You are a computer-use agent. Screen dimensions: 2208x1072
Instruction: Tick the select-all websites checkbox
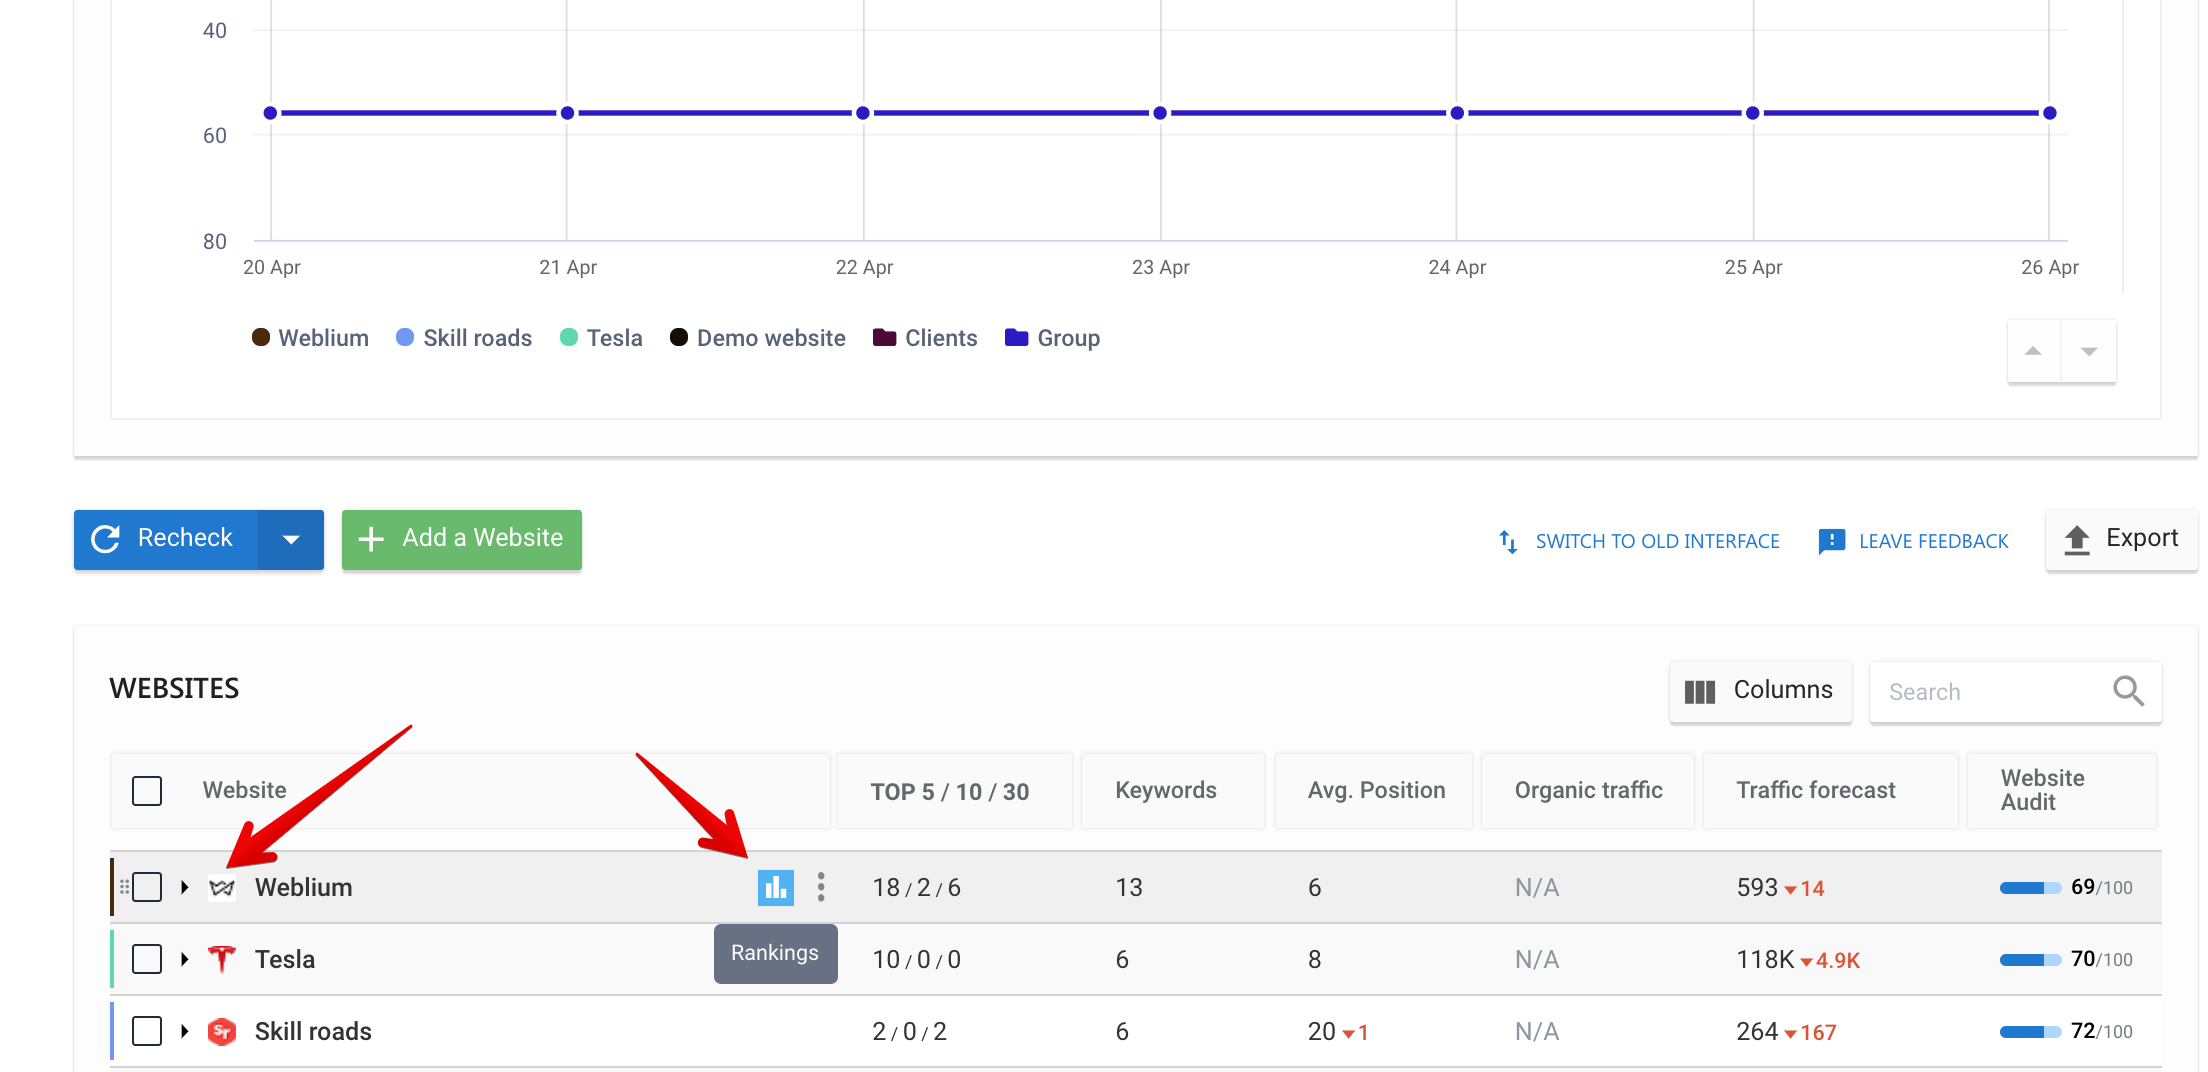pyautogui.click(x=147, y=790)
